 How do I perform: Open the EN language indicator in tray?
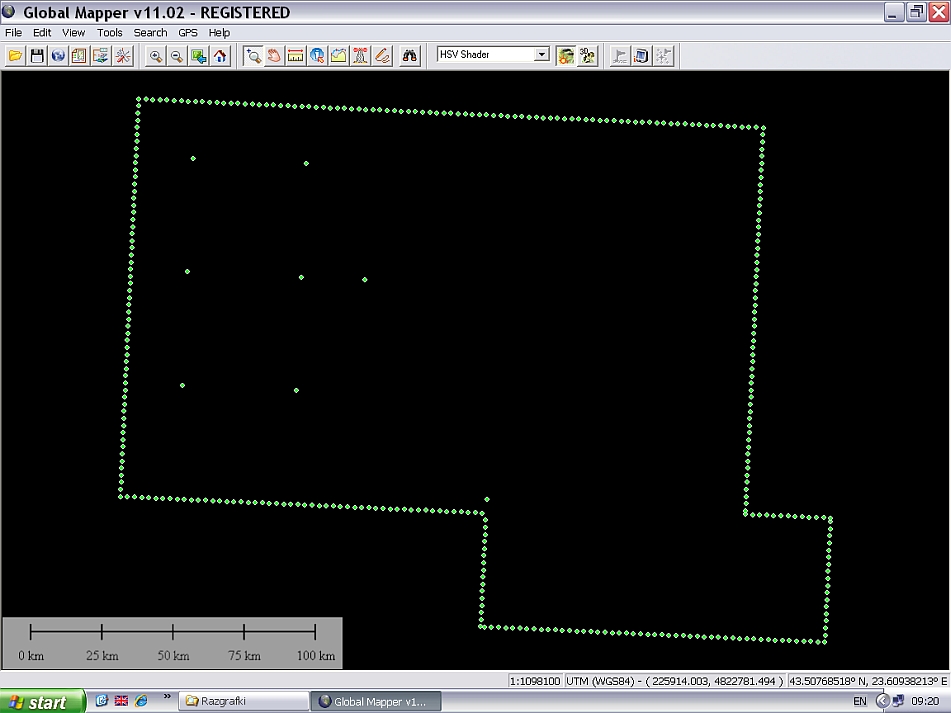pyautogui.click(x=860, y=702)
